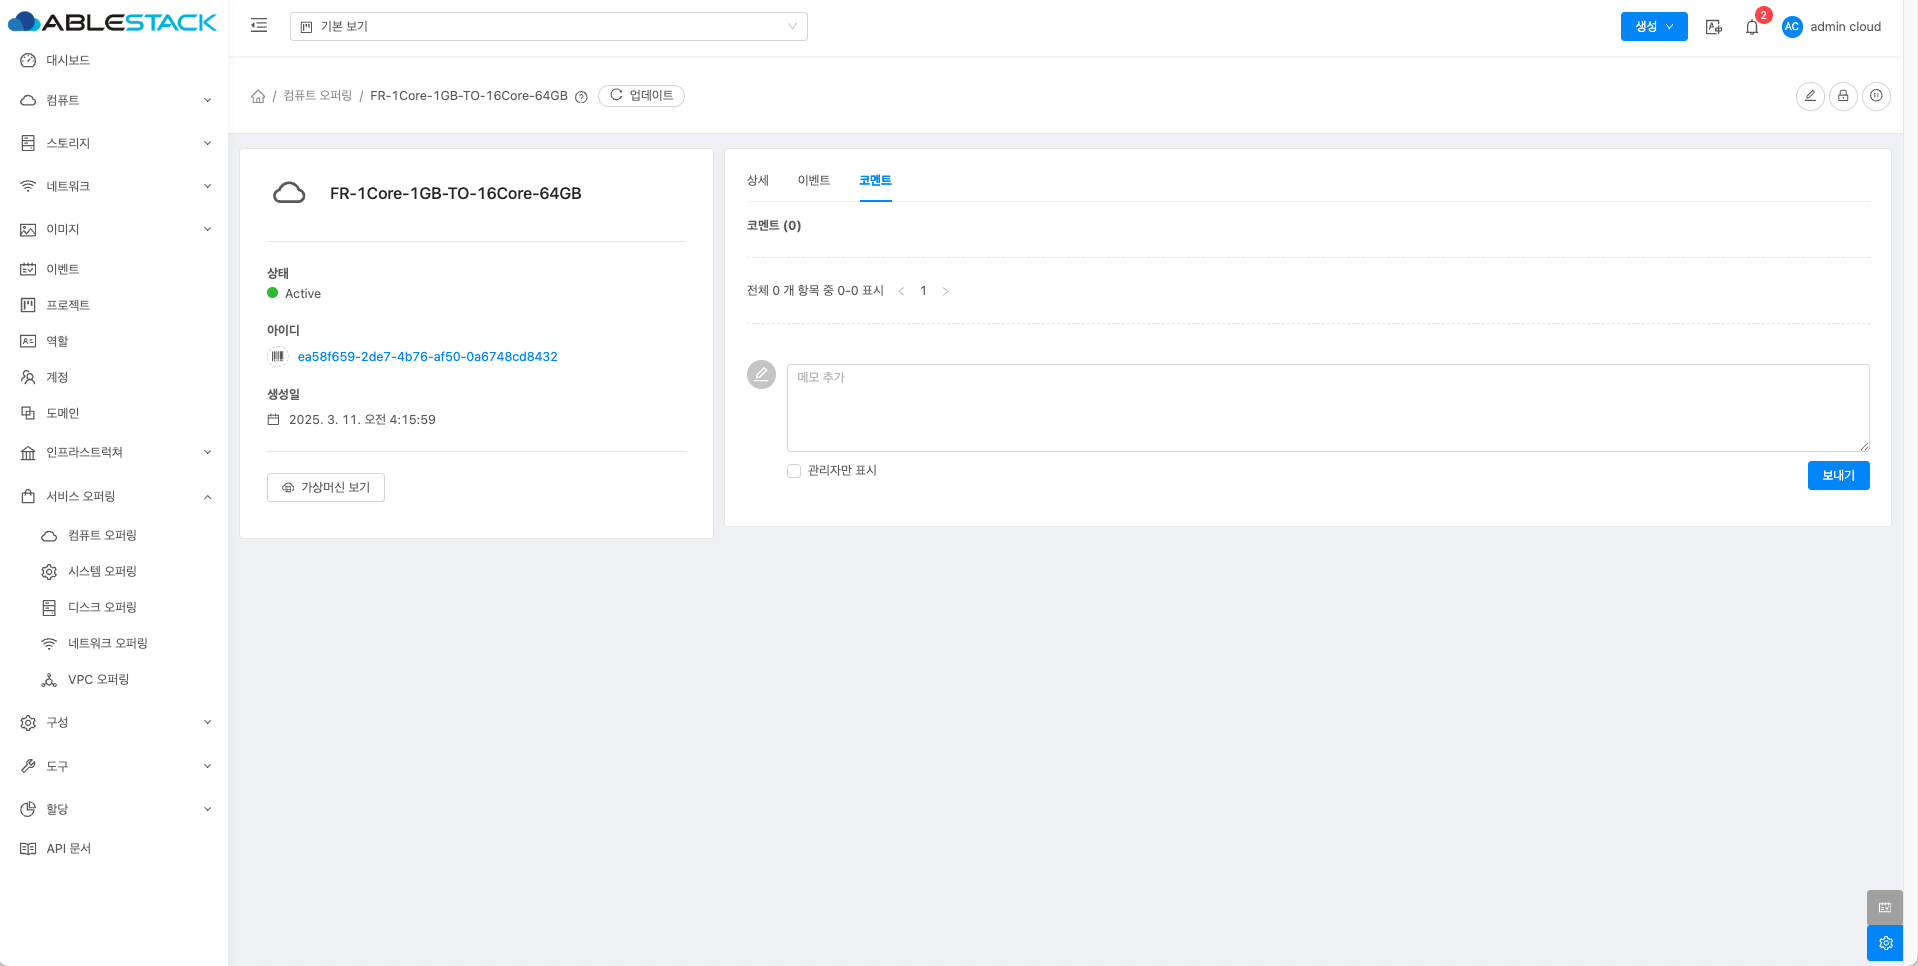Open the gray checklist floating button
This screenshot has height=966, width=1918.
tap(1885, 907)
